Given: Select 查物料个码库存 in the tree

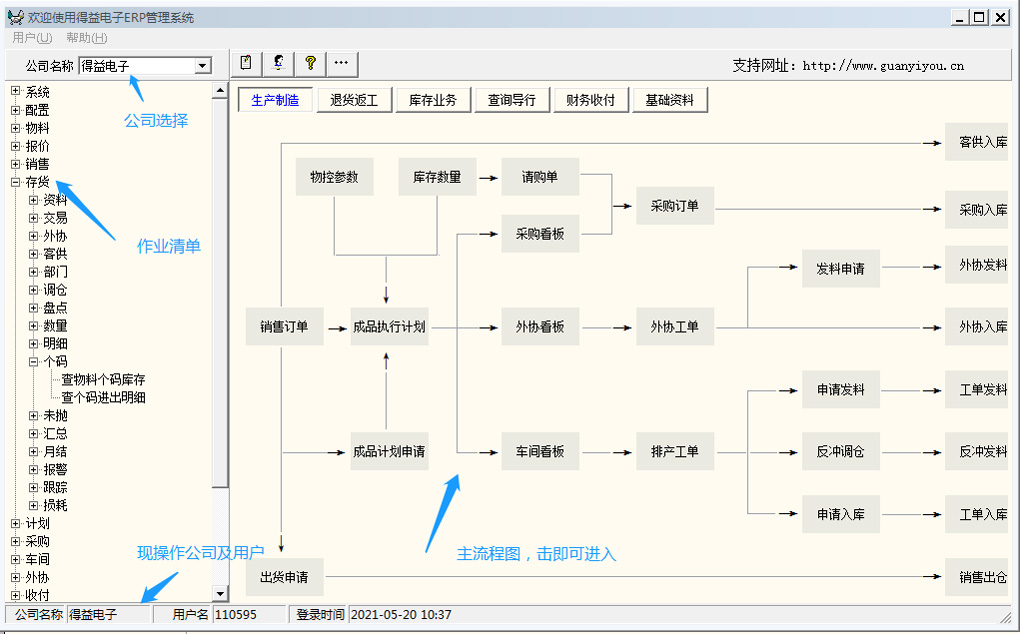Looking at the screenshot, I should pyautogui.click(x=103, y=380).
